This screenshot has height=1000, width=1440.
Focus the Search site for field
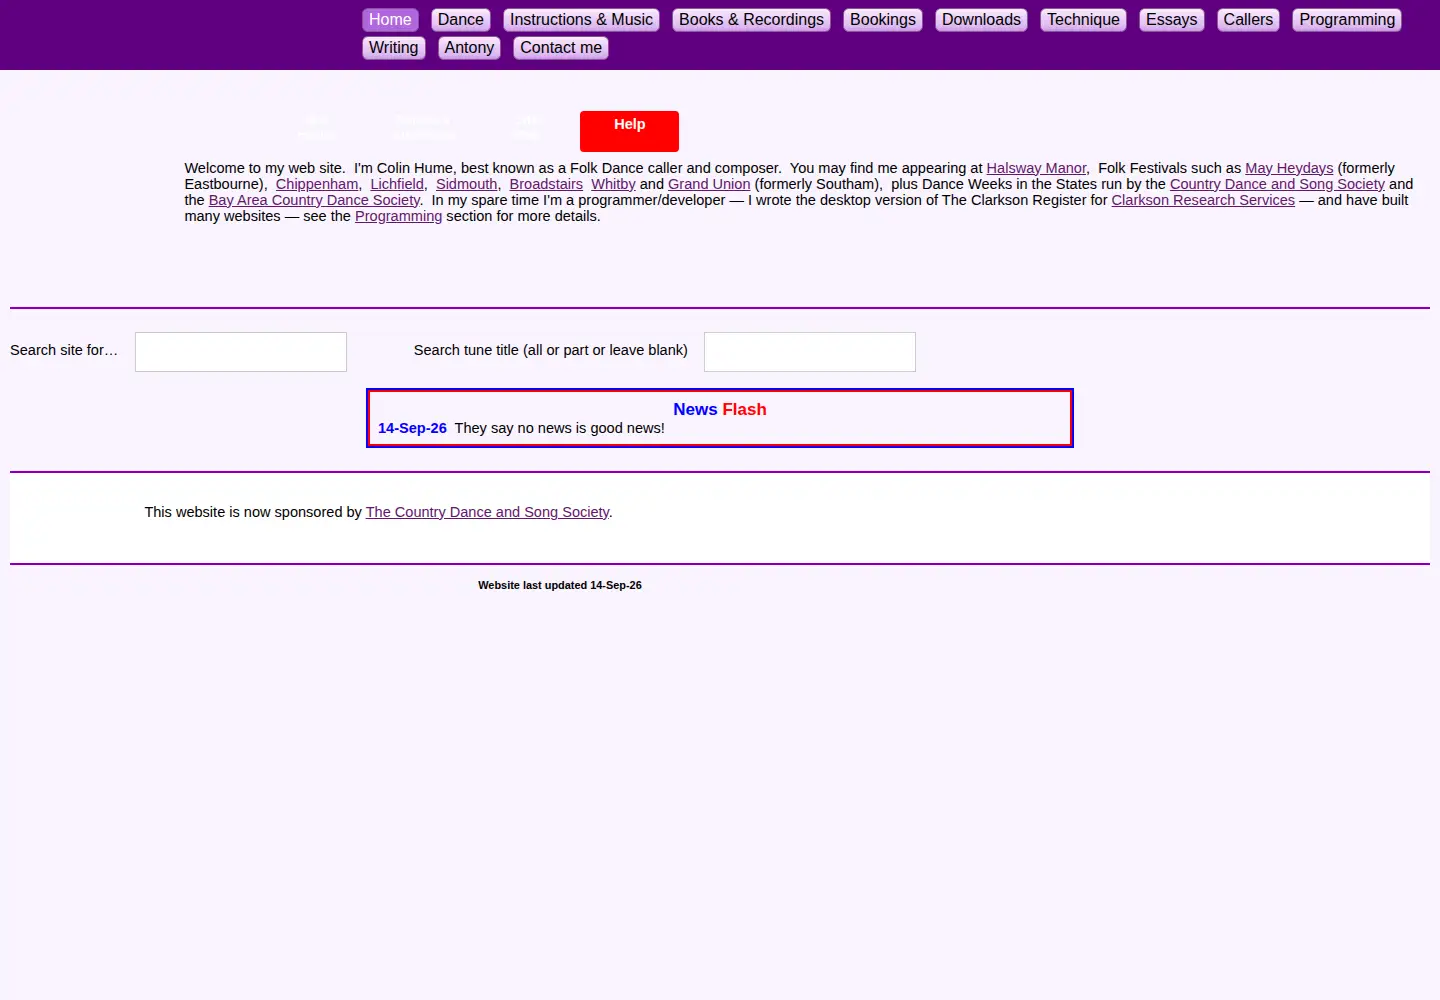241,352
